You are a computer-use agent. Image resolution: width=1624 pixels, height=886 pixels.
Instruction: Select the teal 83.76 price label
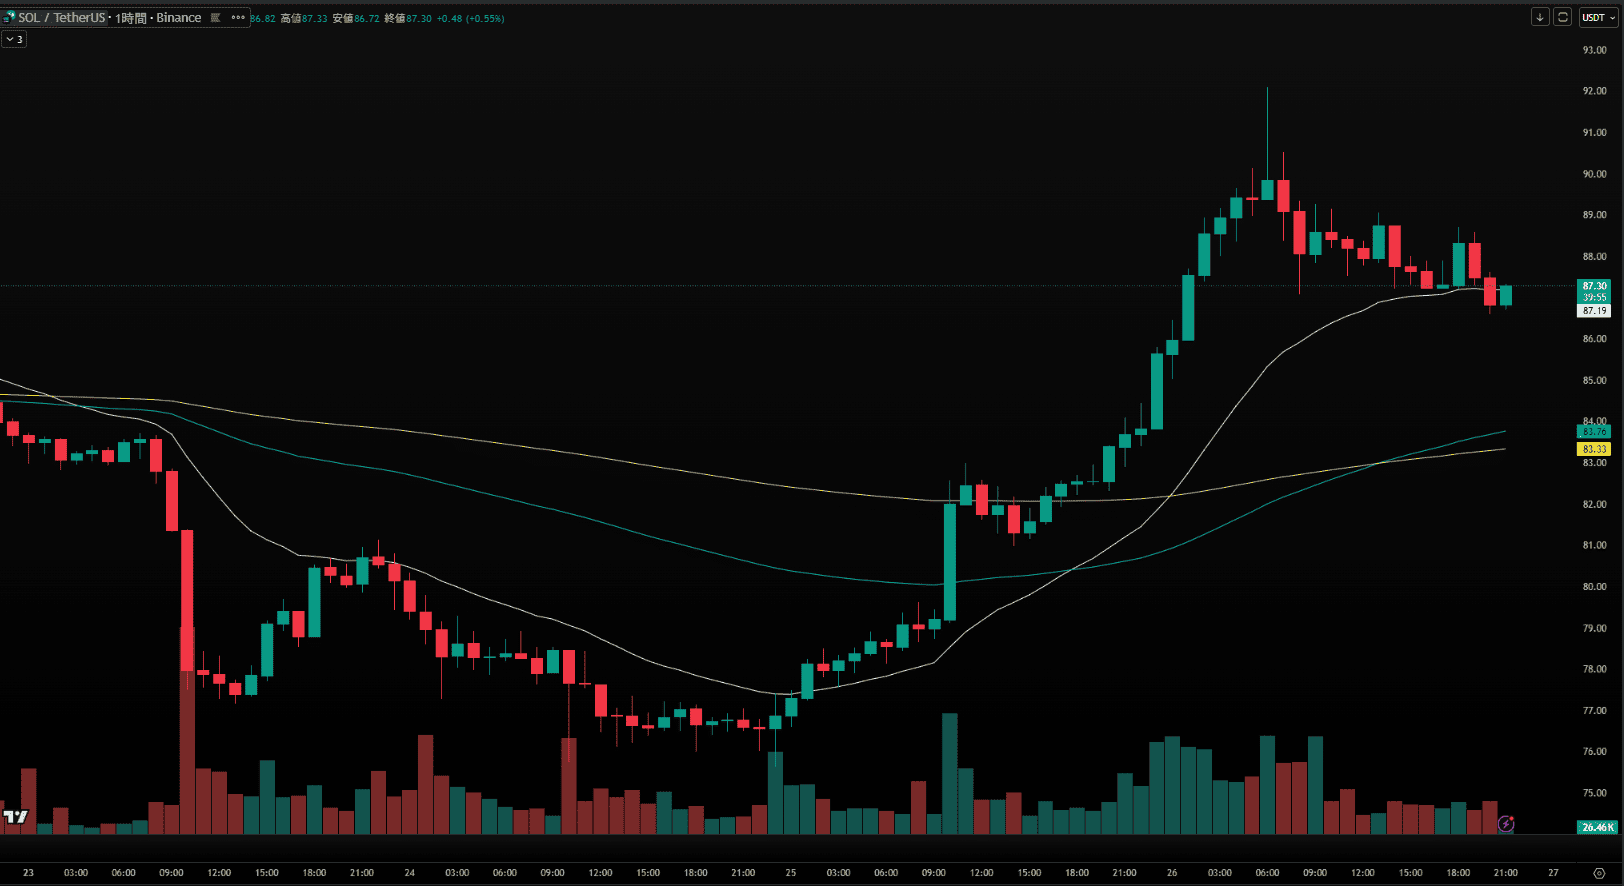pos(1594,432)
